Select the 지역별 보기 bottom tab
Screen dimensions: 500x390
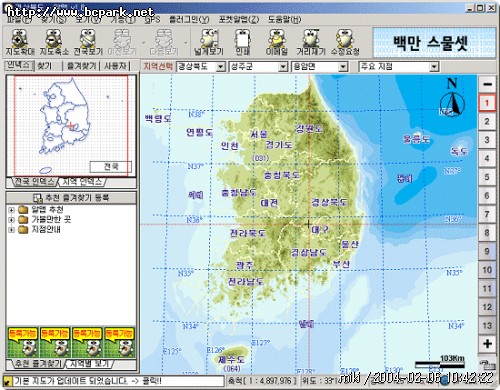[89, 364]
